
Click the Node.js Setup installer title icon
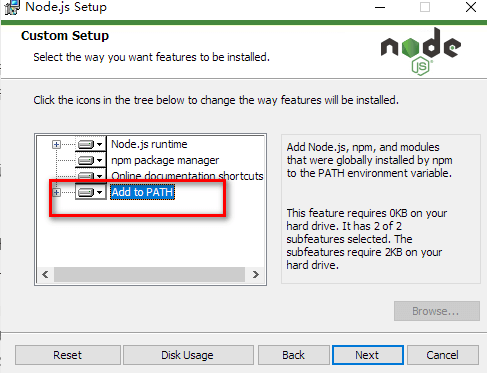tap(12, 7)
